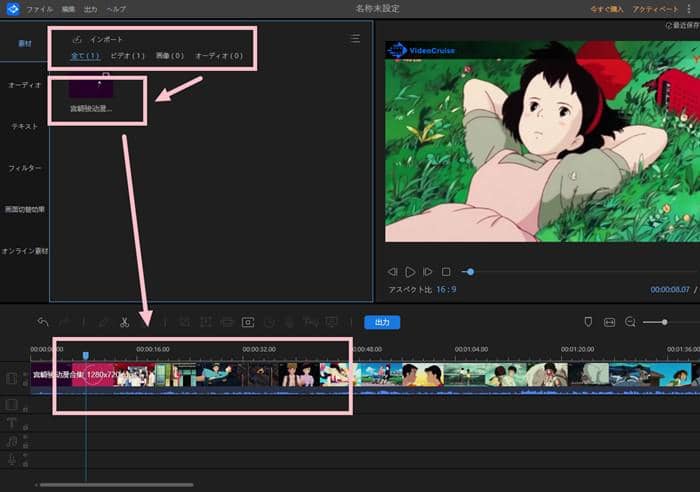
Task: Toggle lock on the music track
Action: [25, 446]
